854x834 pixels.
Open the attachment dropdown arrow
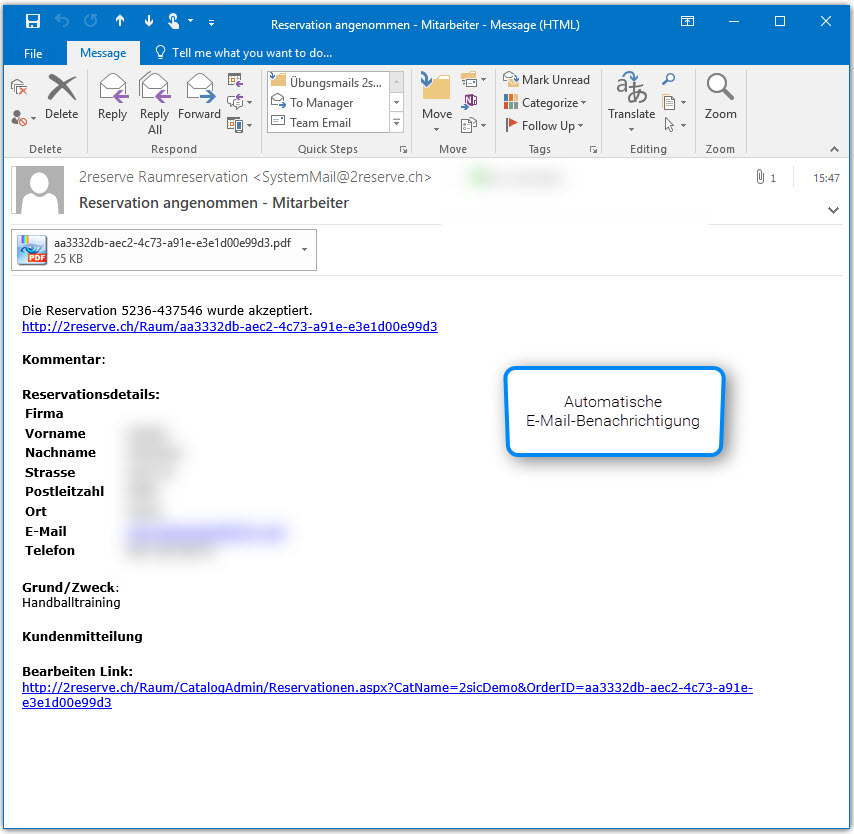[x=306, y=249]
